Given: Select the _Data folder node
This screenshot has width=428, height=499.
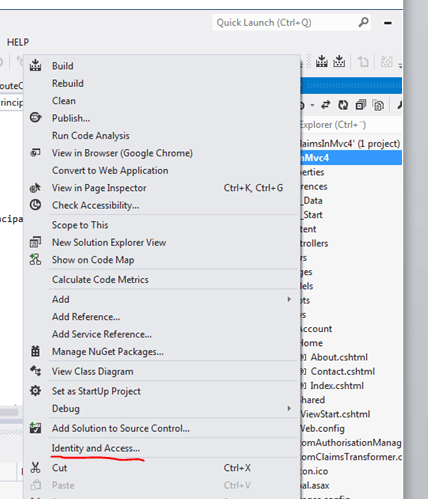Looking at the screenshot, I should [x=312, y=200].
